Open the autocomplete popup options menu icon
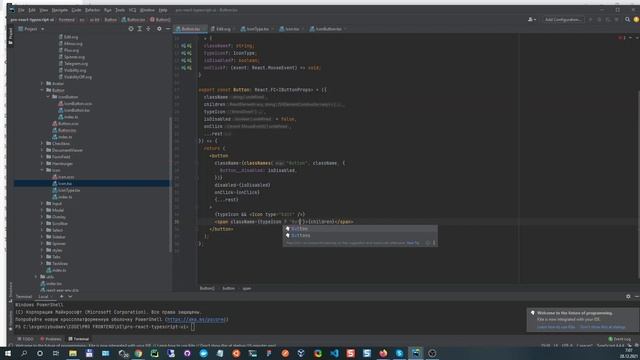Screen dimensions: 640x360 (x=434, y=243)
